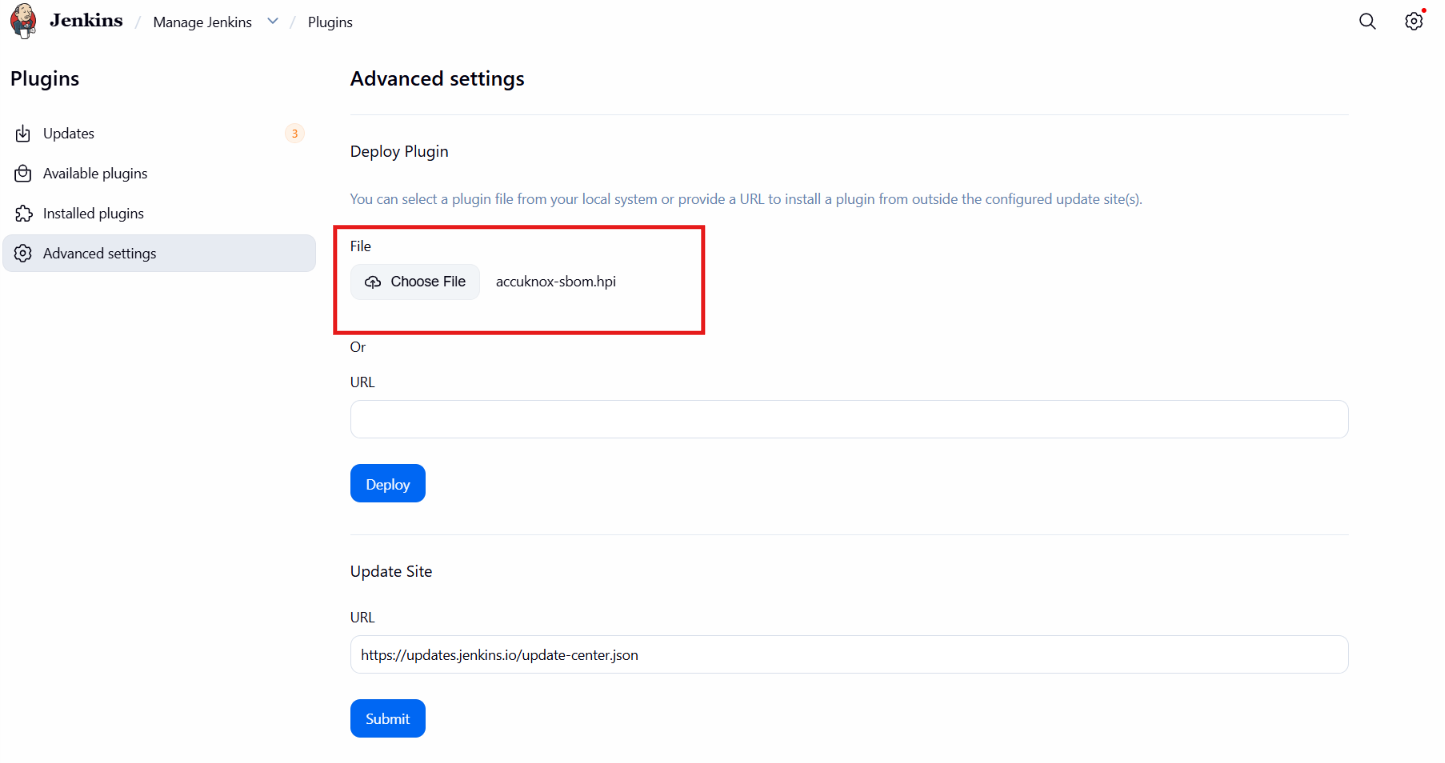
Task: Click the Advanced settings page heading
Action: [437, 79]
